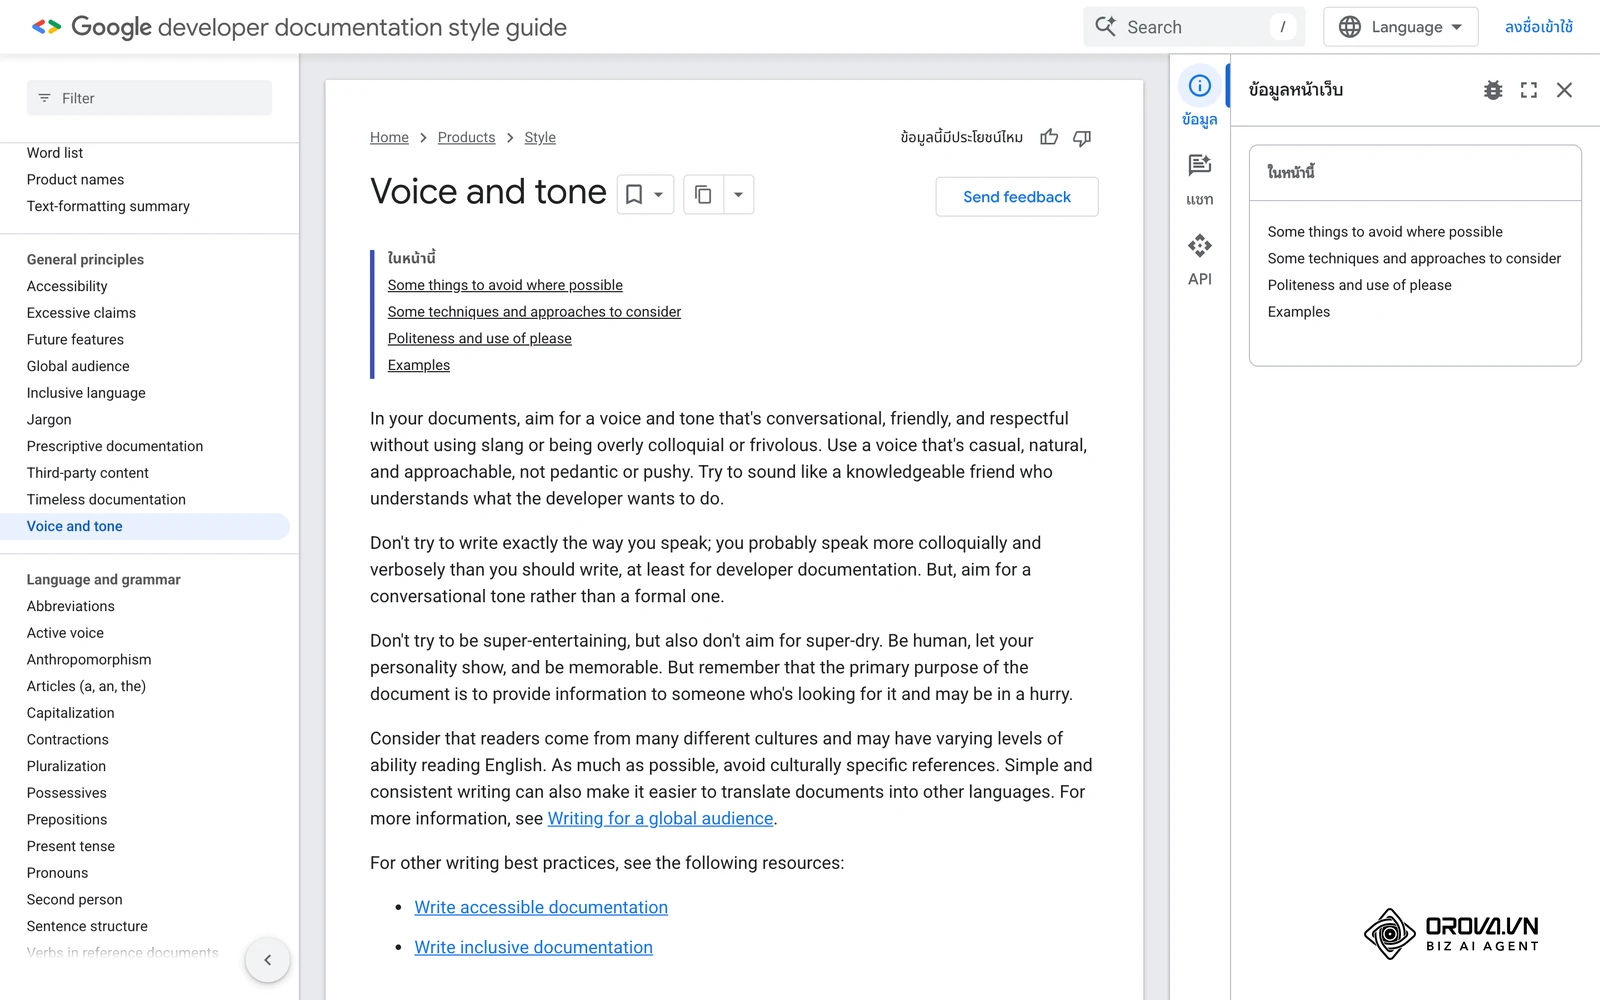
Task: Select Accessibility in the sidebar
Action: (x=67, y=286)
